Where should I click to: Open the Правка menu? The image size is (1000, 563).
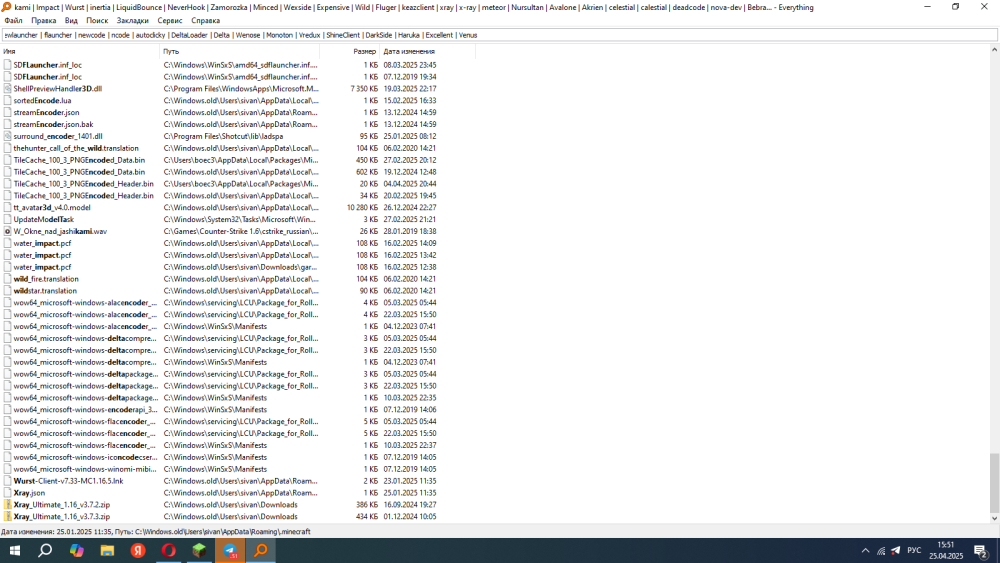[x=43, y=20]
